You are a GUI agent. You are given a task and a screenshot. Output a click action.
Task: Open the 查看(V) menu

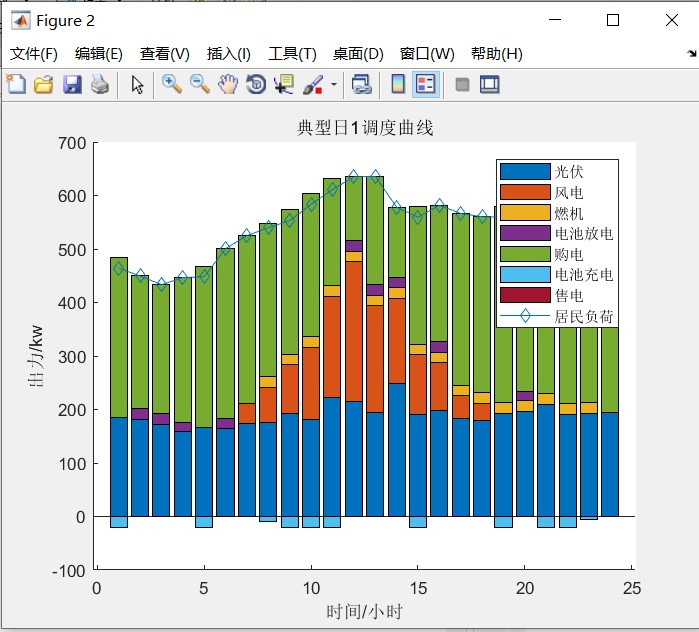click(164, 54)
